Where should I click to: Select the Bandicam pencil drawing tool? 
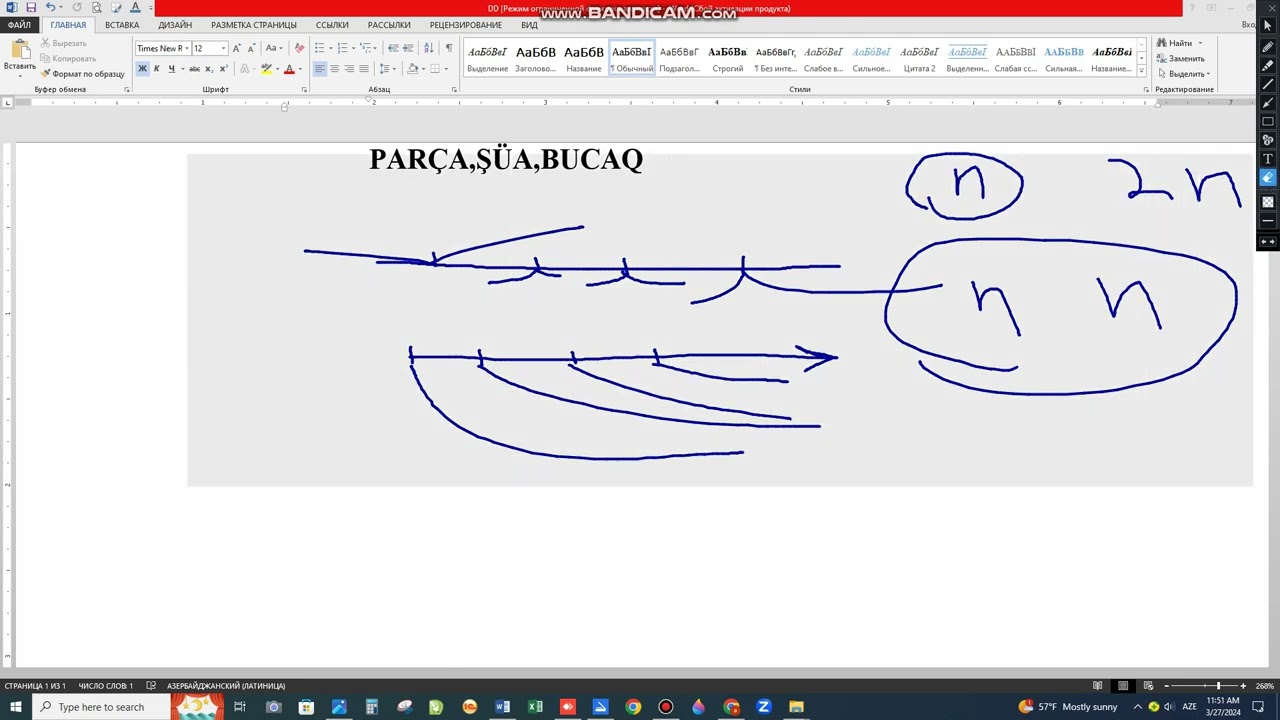[x=1267, y=46]
